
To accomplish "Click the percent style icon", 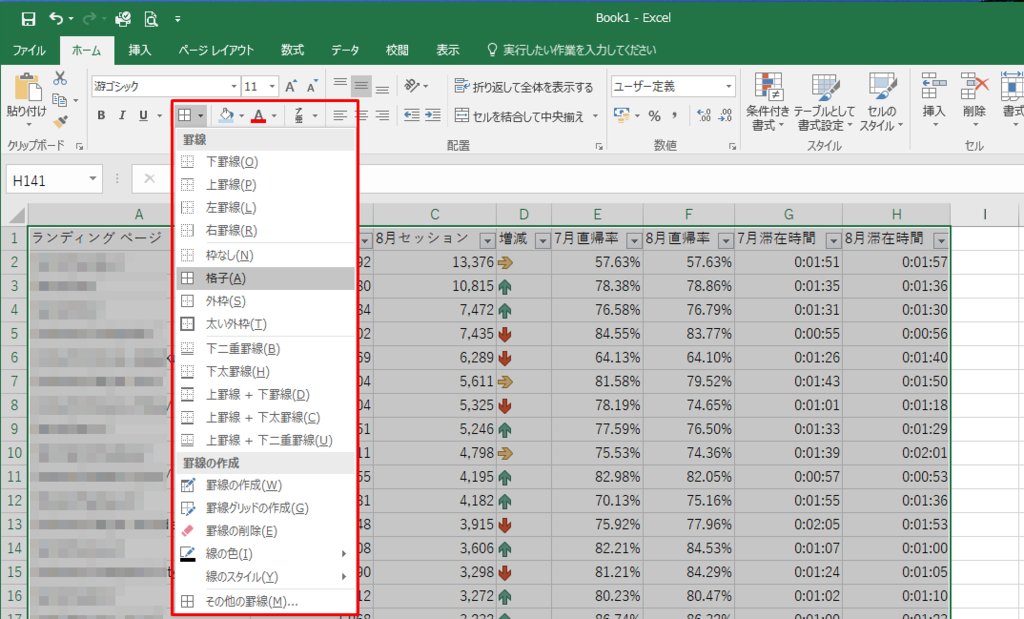I will click(x=654, y=116).
